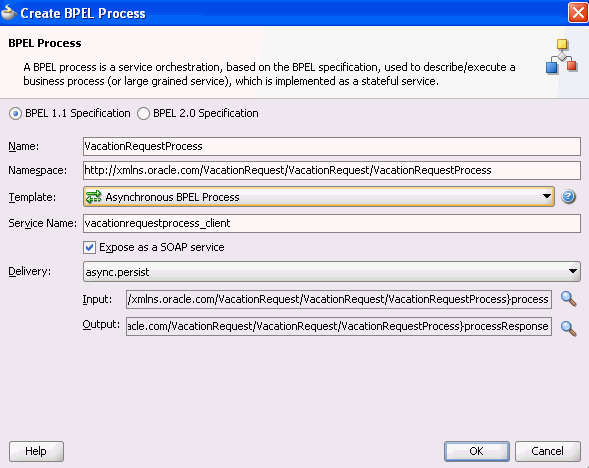The image size is (589, 468).
Task: Click into the Output element field
Action: tap(339, 326)
